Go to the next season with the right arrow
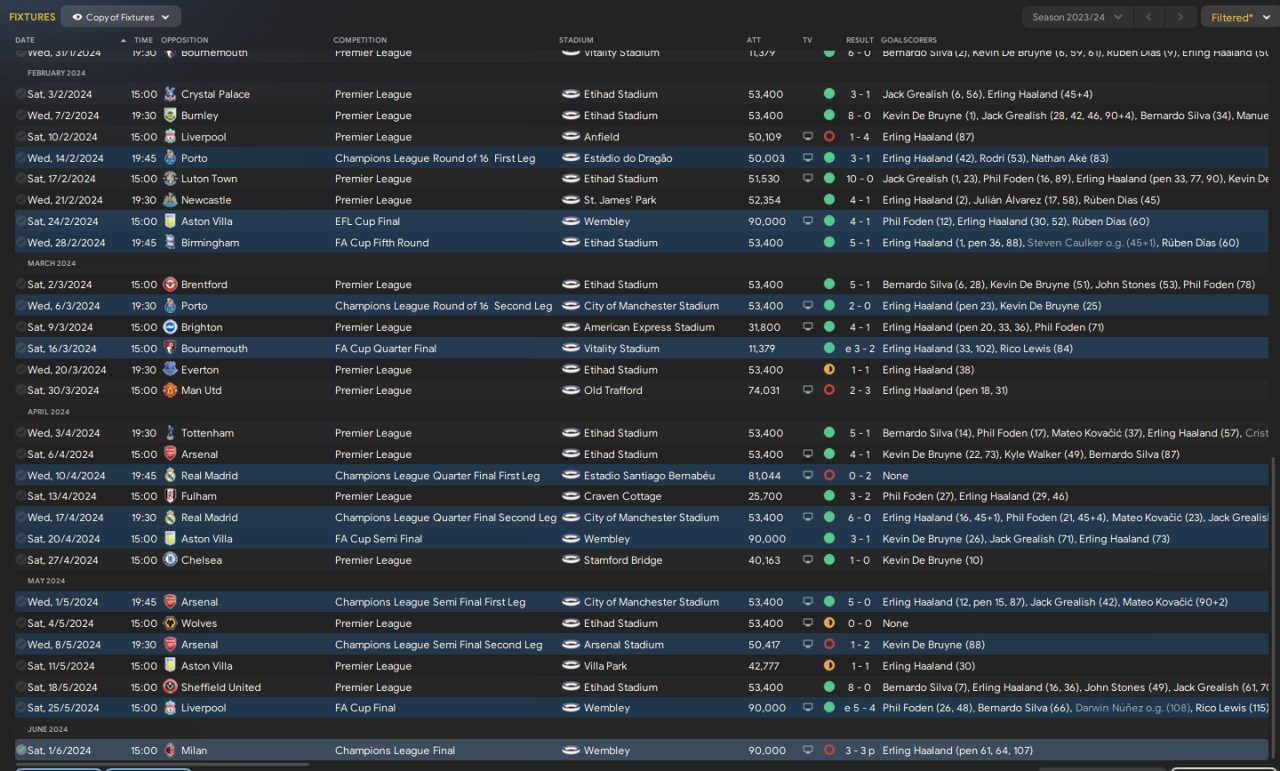 (1181, 17)
